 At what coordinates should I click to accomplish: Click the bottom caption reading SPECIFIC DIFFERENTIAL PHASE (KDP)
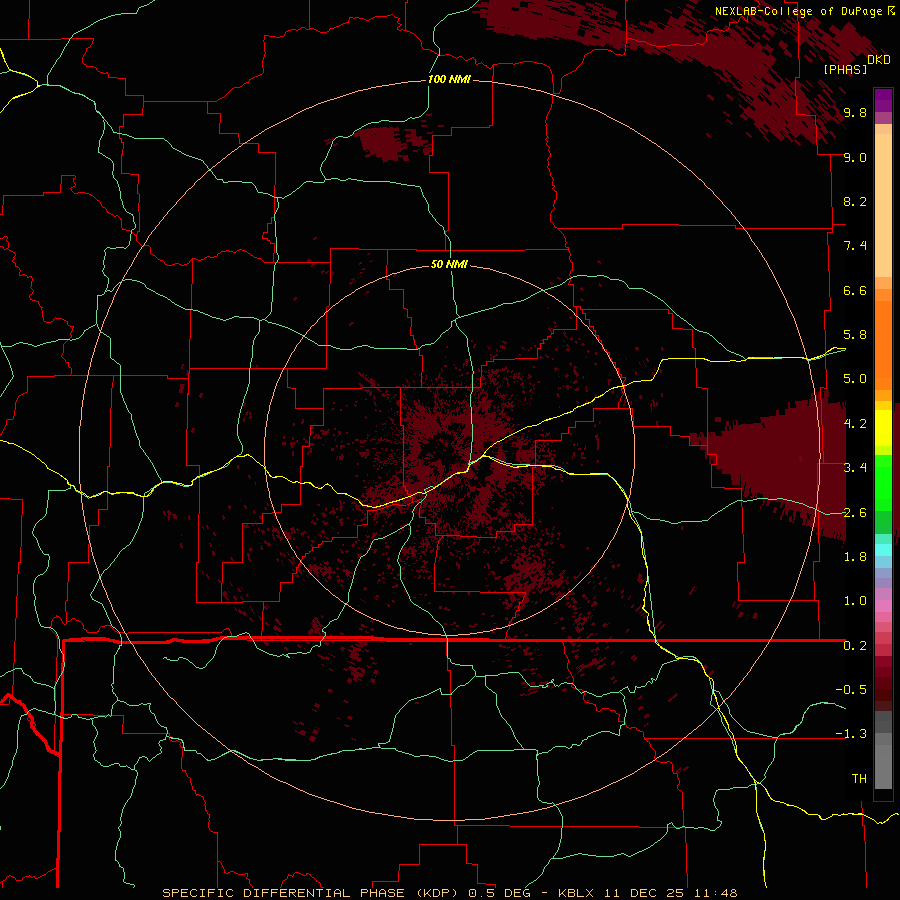[x=310, y=893]
